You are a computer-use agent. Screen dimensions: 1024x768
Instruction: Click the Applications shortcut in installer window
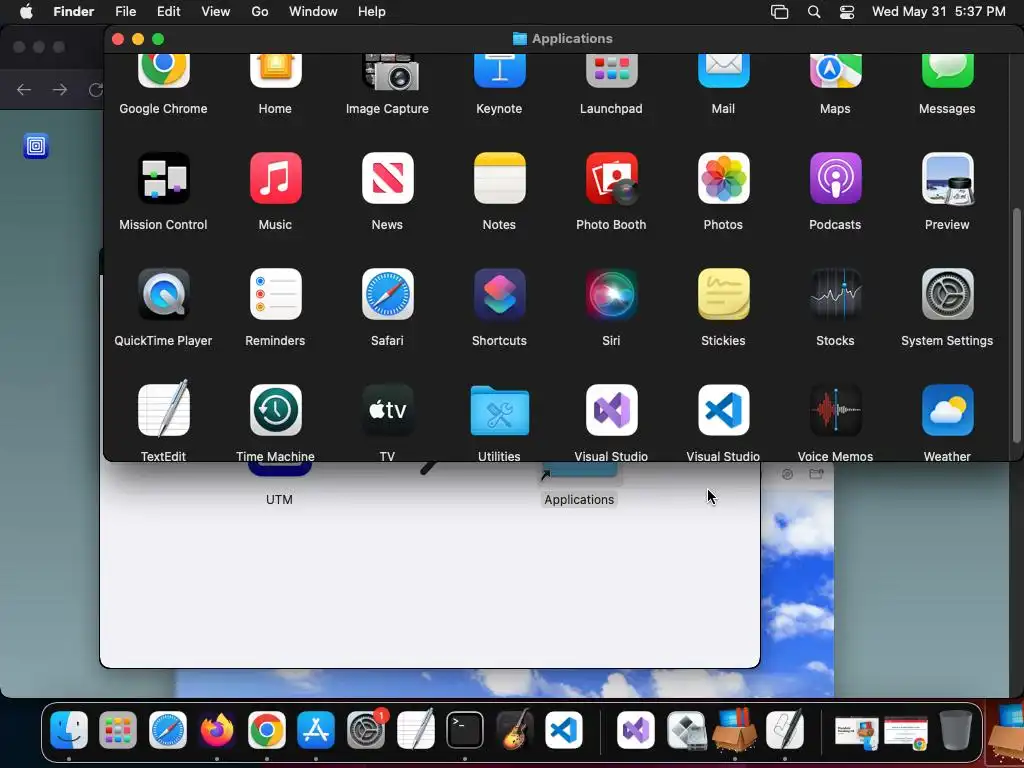(x=579, y=485)
